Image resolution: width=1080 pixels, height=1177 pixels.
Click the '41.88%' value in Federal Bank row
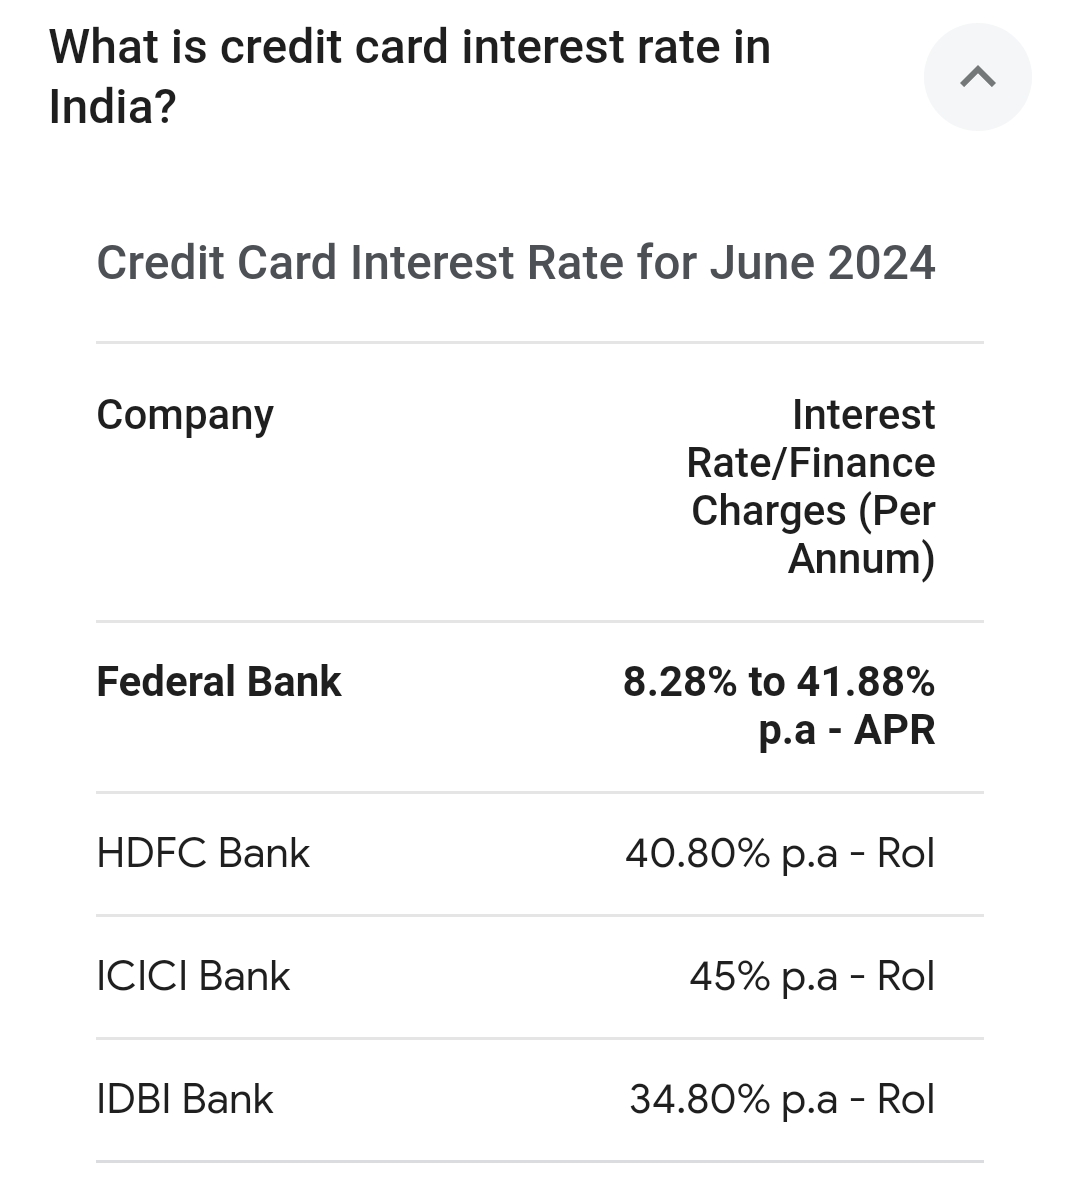866,682
